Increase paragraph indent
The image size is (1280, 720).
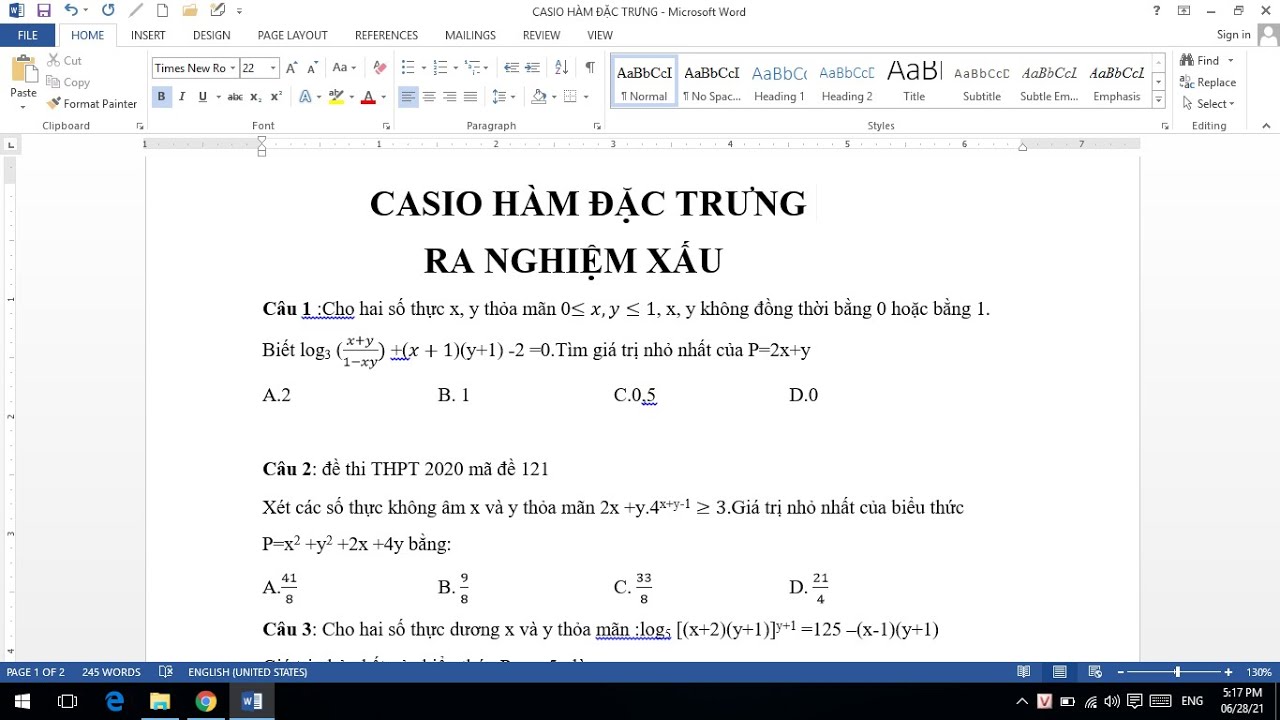pos(532,68)
